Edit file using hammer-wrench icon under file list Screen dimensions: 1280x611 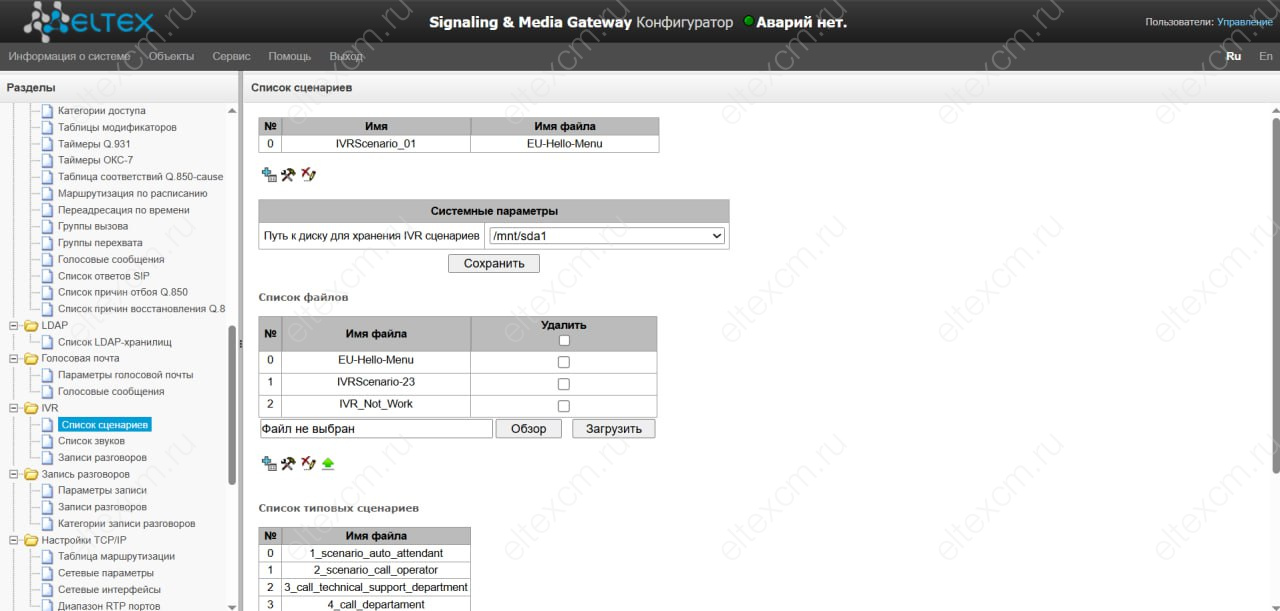(288, 463)
